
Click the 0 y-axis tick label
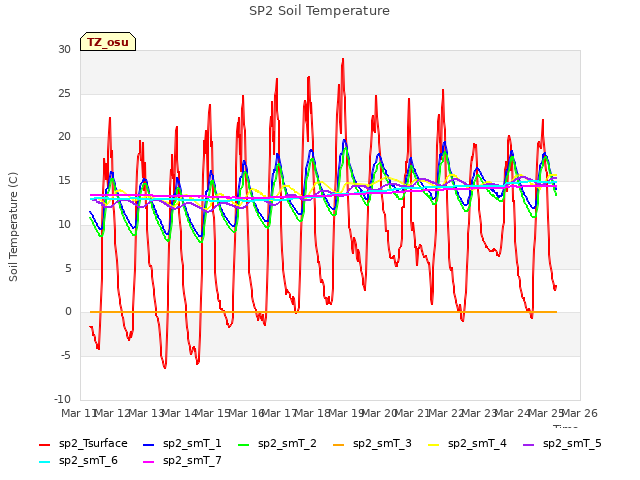(x=68, y=312)
